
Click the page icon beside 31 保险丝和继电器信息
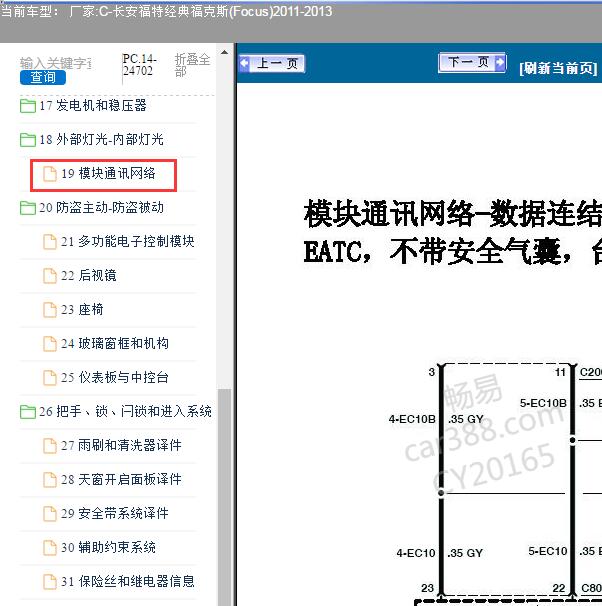click(x=49, y=582)
